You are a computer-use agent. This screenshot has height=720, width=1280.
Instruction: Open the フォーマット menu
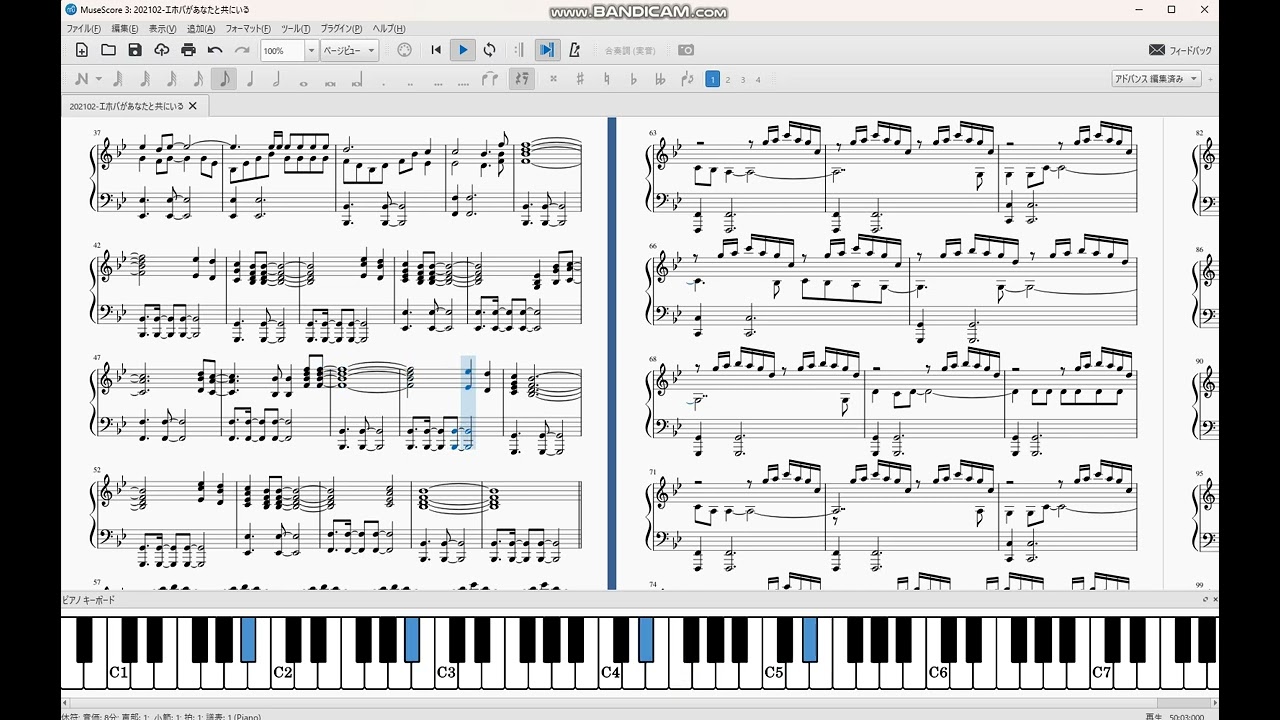coord(247,29)
